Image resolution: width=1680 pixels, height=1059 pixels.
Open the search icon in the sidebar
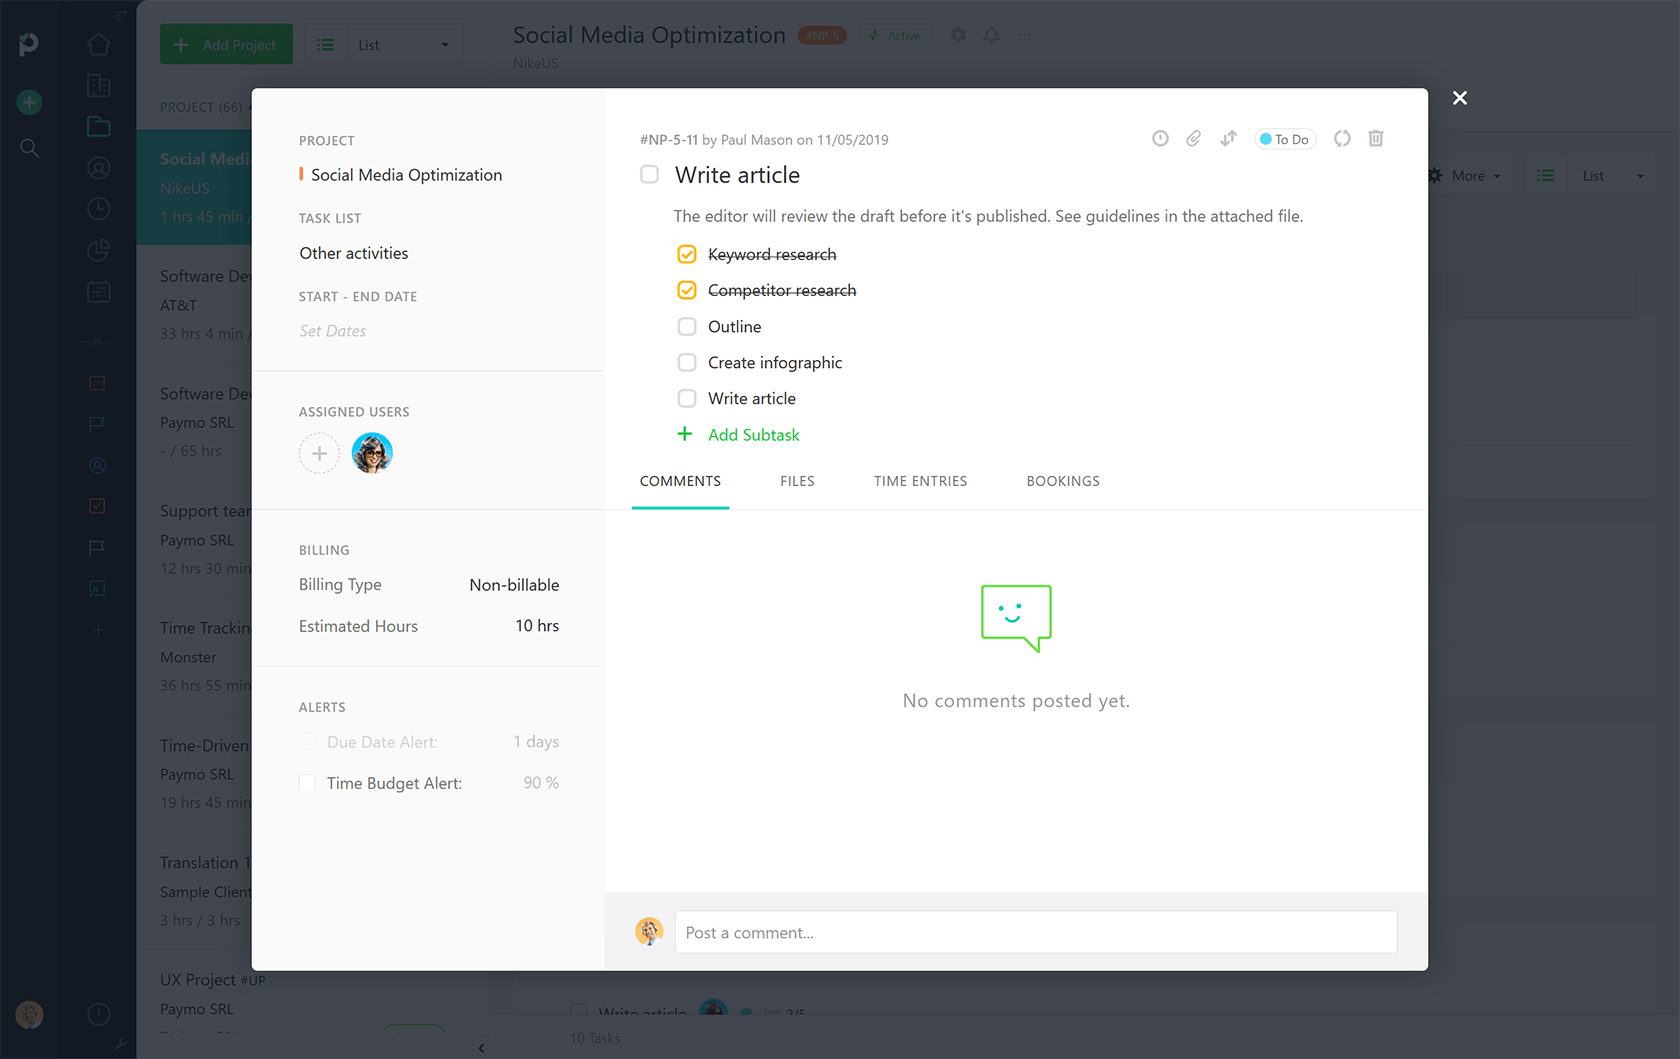29,148
